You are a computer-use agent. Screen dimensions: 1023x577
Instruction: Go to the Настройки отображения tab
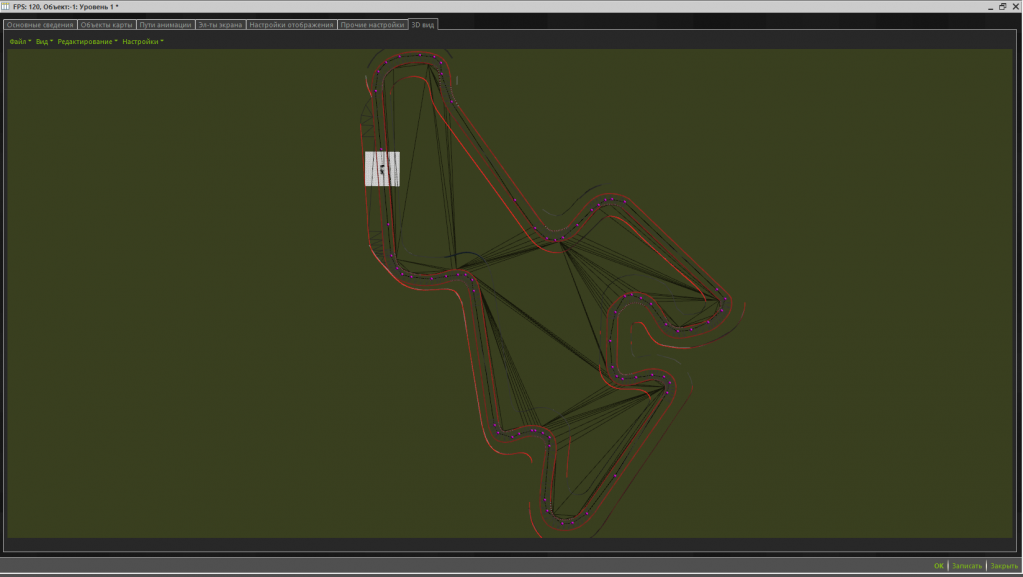click(291, 24)
